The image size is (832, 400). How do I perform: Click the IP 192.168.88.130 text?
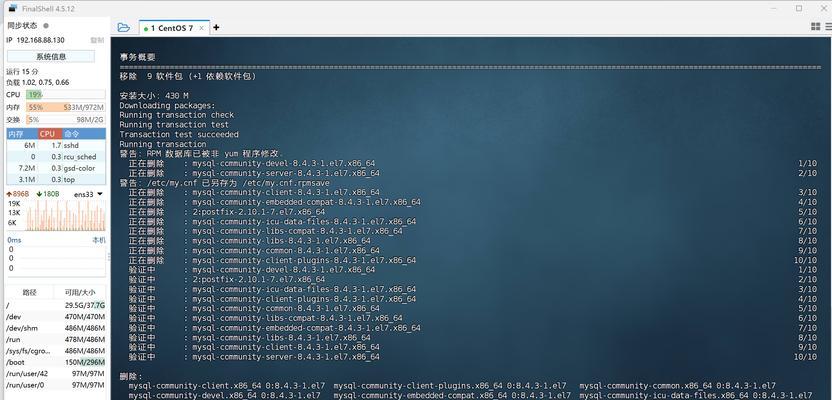35,40
